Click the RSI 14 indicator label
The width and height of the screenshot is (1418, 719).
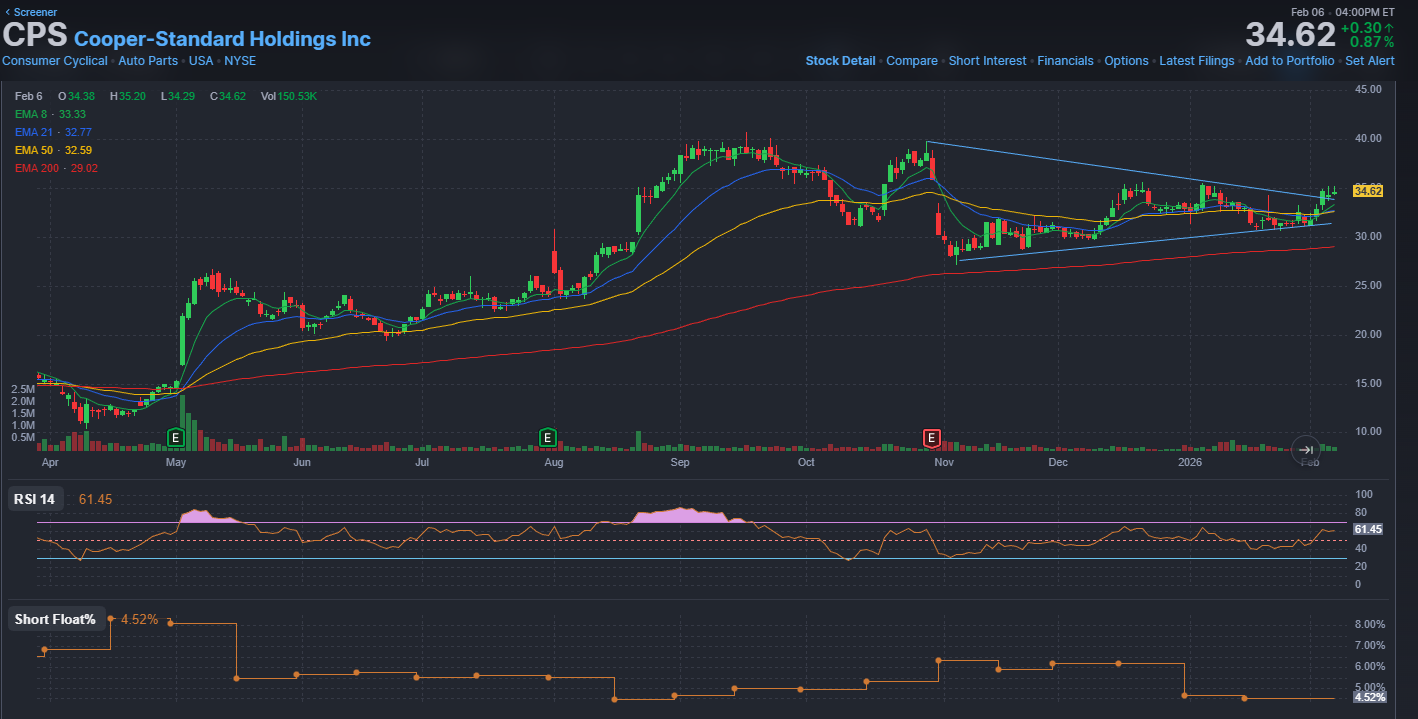[x=34, y=499]
